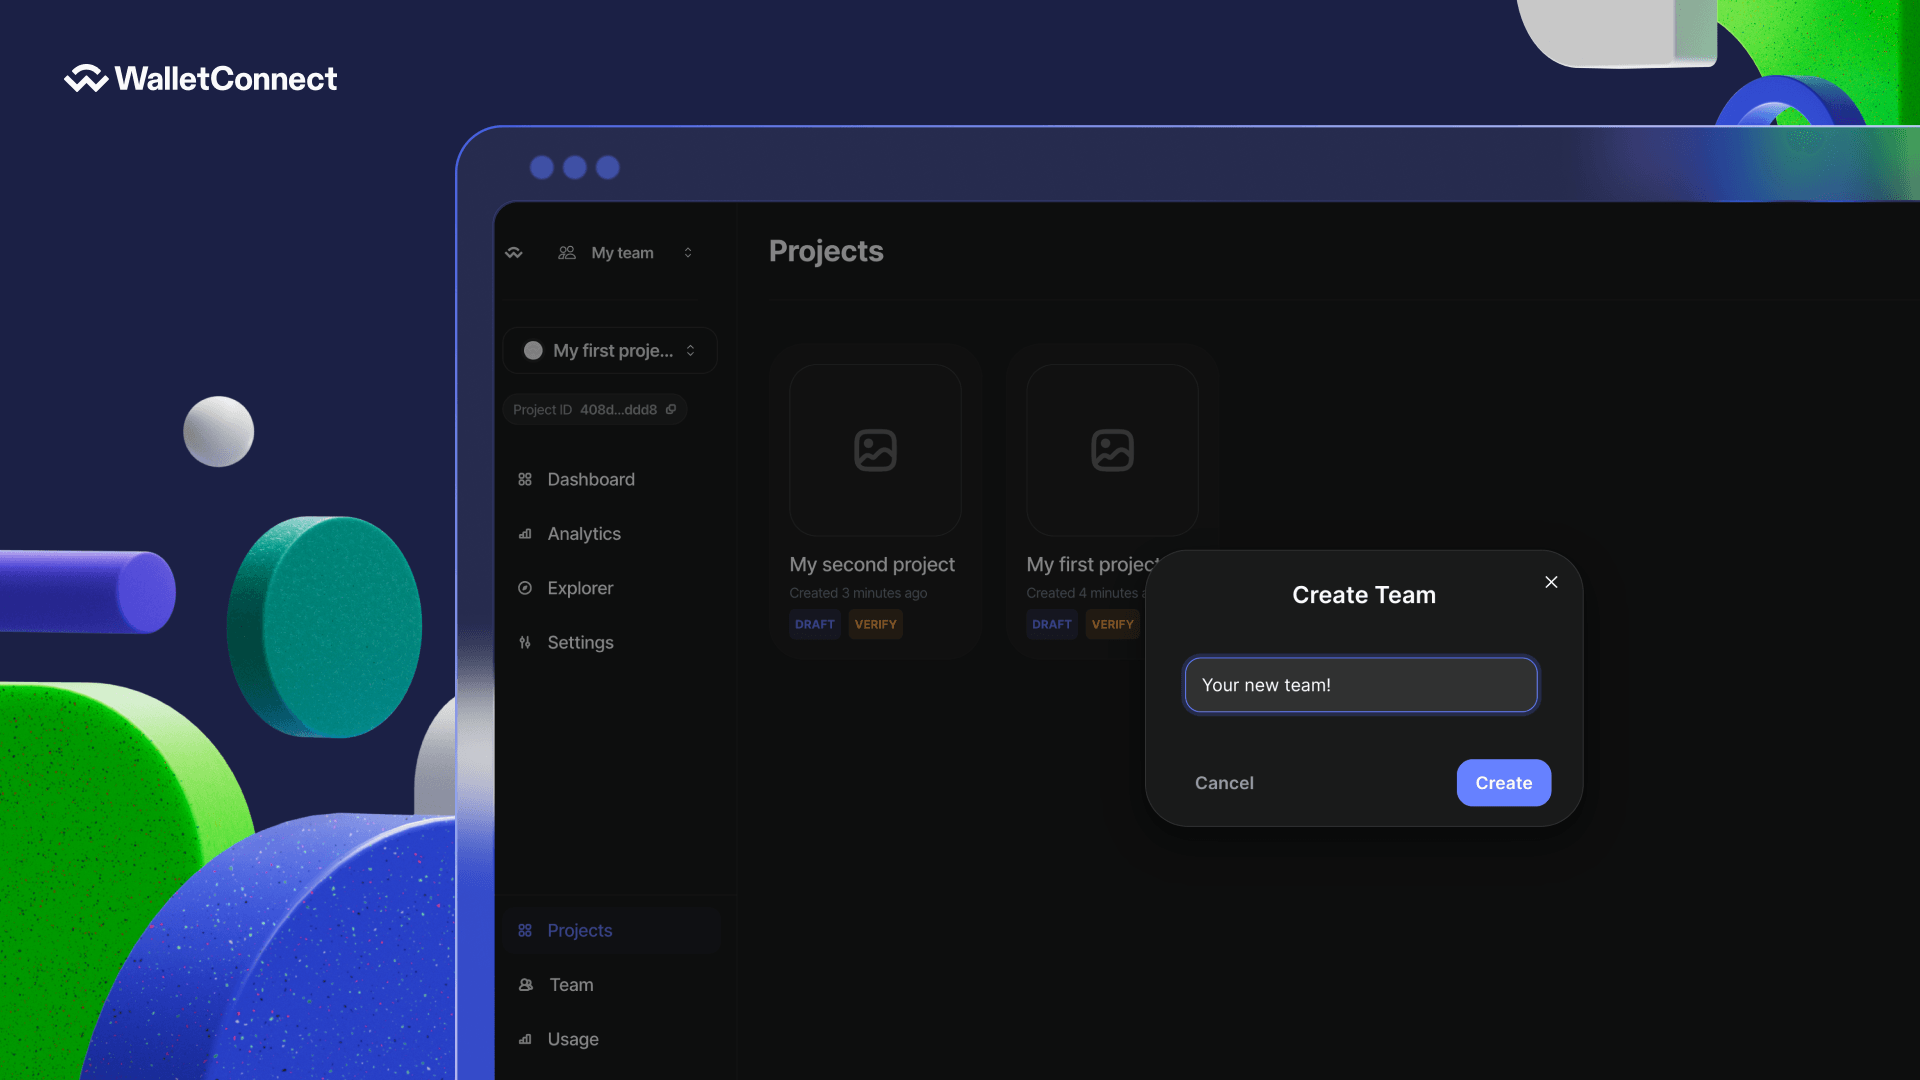Viewport: 1920px width, 1080px height.
Task: Click the Team people icon at bottom
Action: [x=526, y=985]
